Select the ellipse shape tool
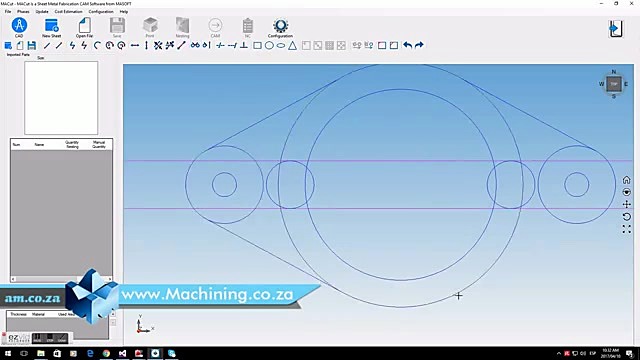The height and width of the screenshot is (360, 640). (281, 45)
